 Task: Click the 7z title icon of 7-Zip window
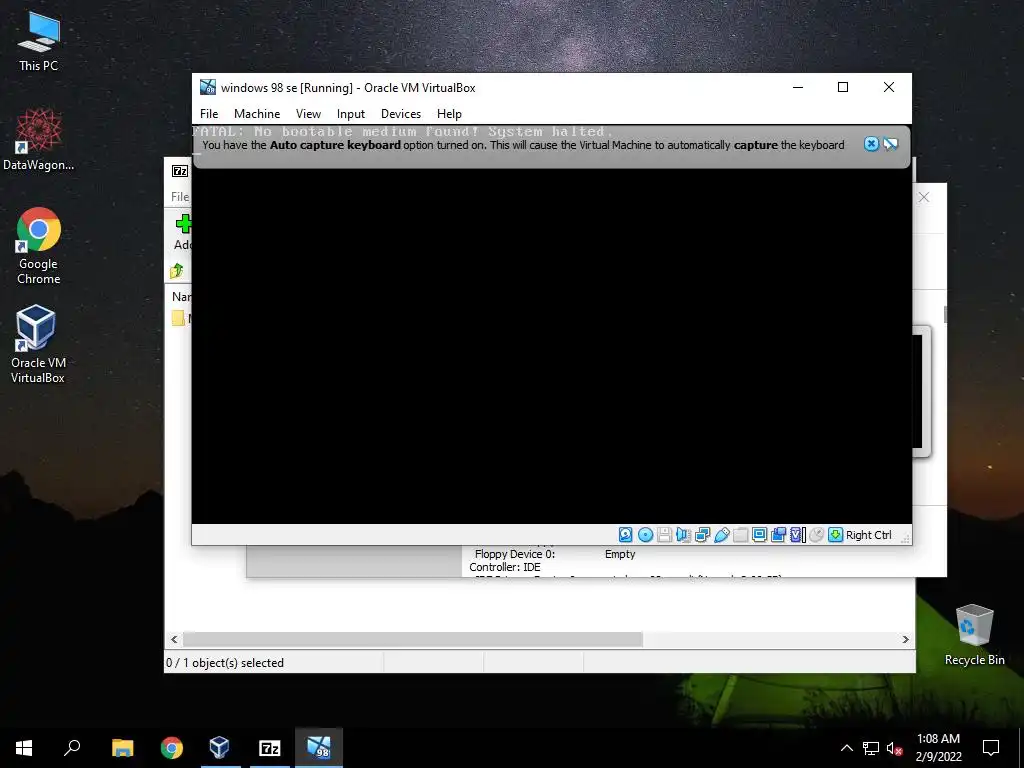click(x=180, y=171)
